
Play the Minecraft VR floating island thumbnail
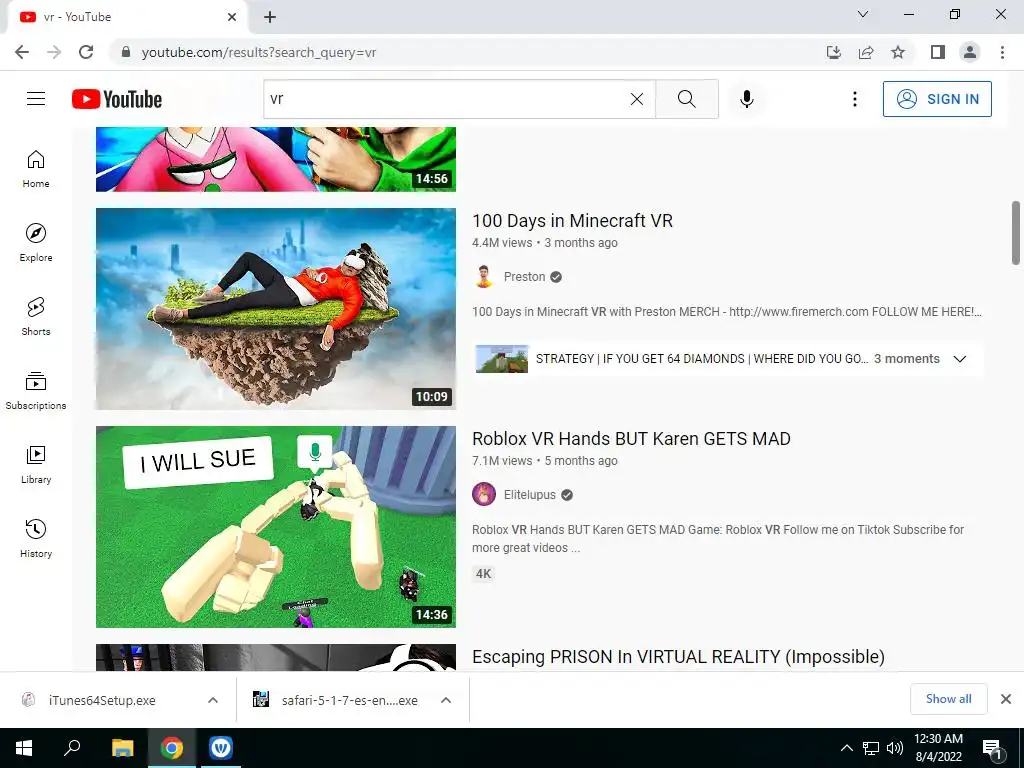(276, 309)
